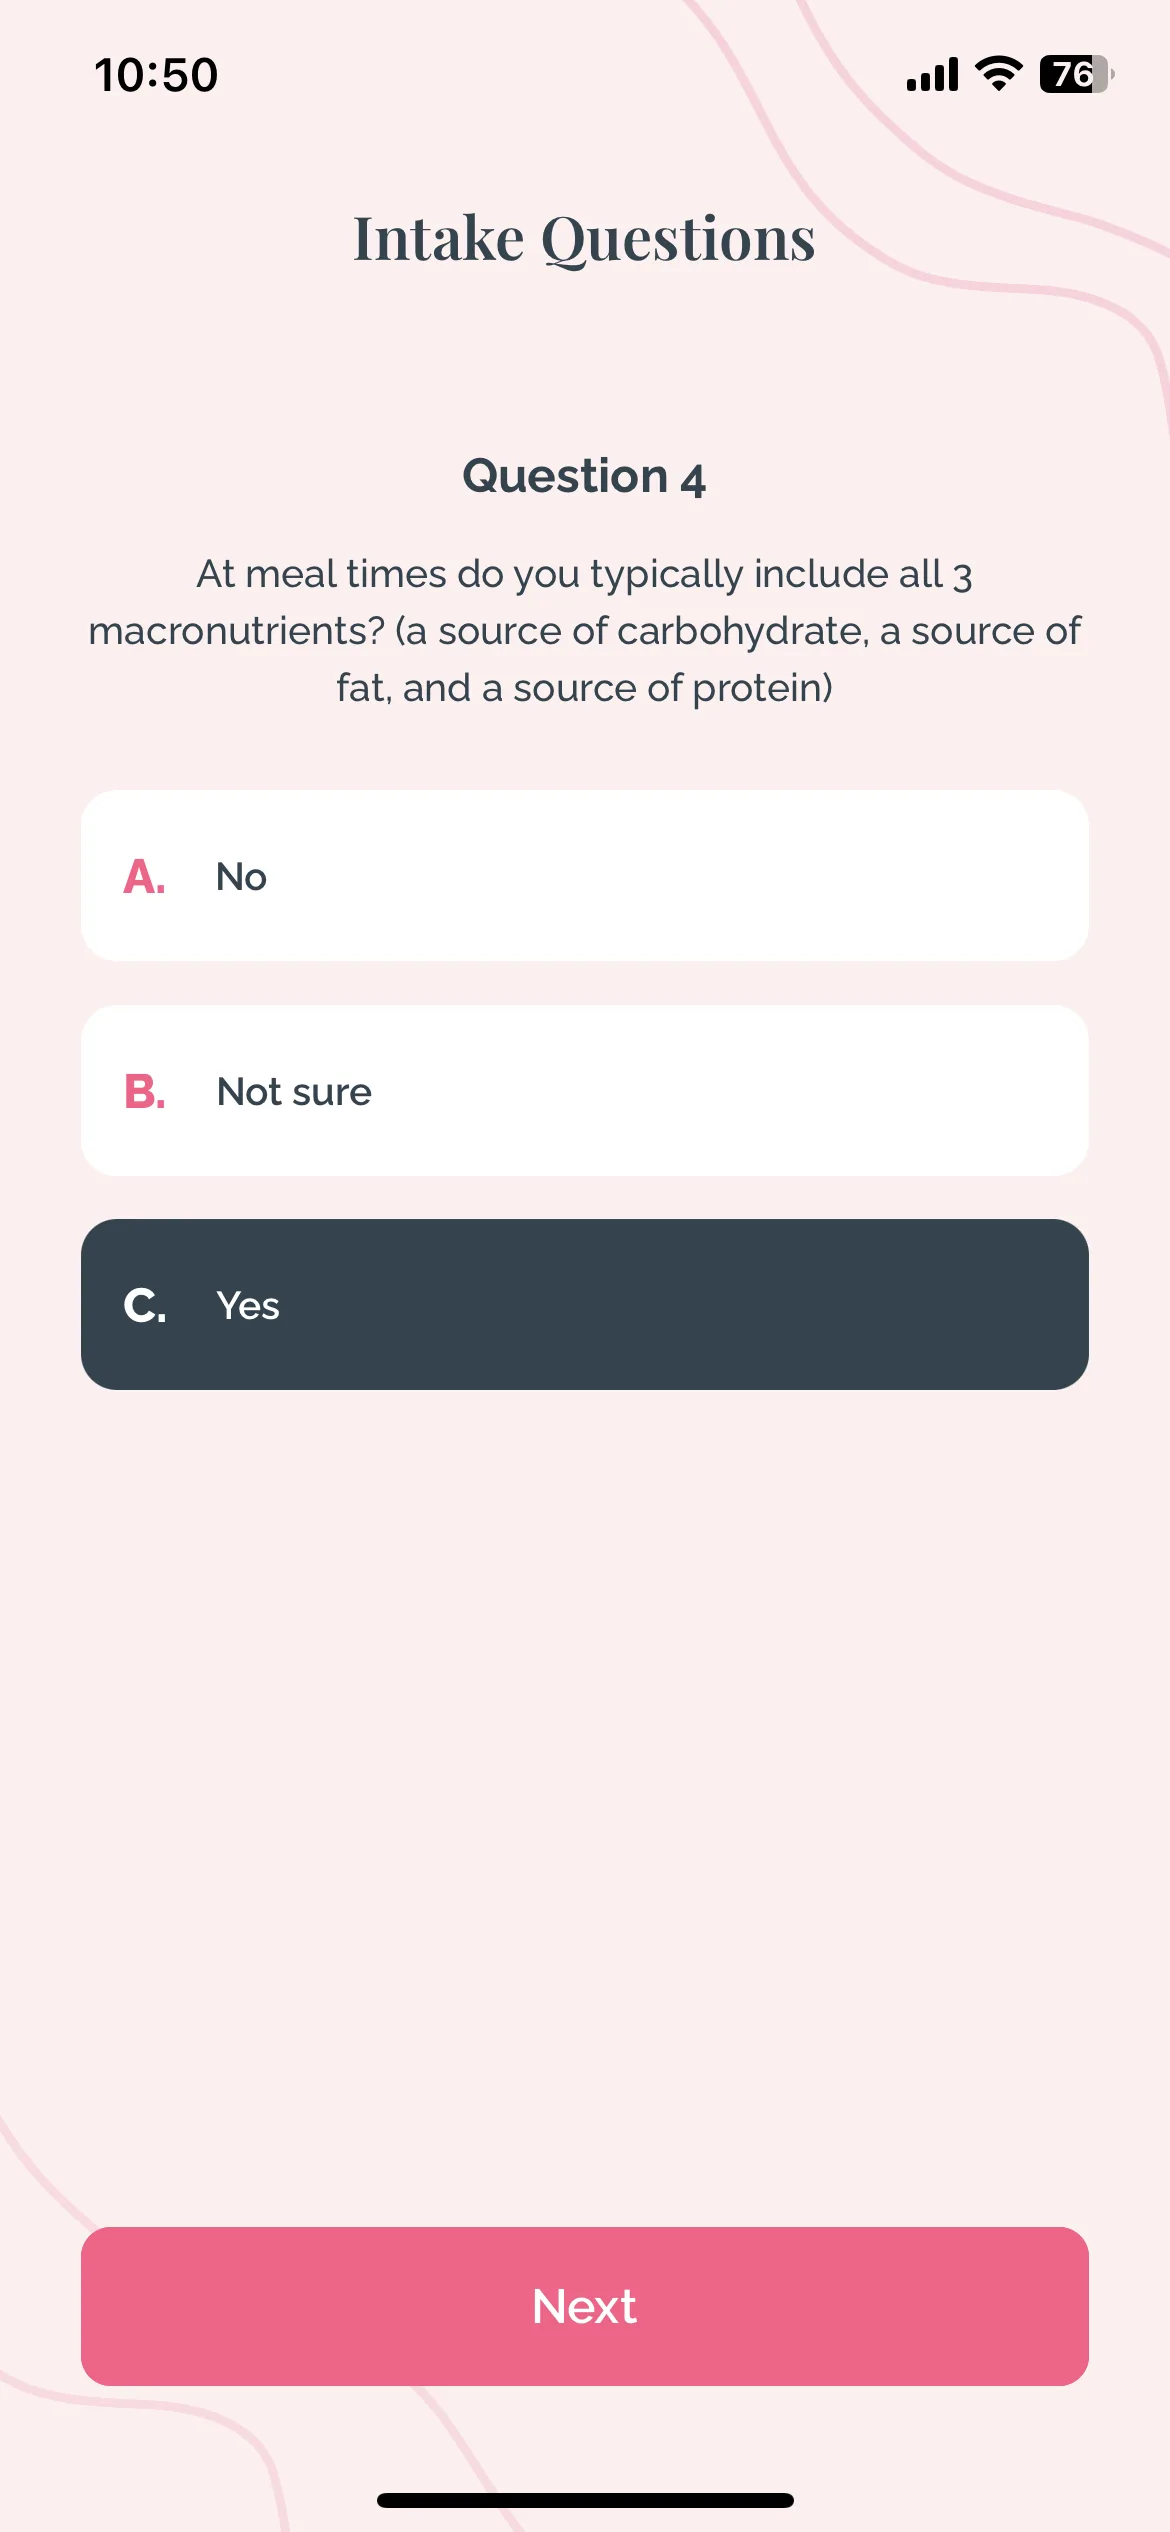Image resolution: width=1170 pixels, height=2532 pixels.
Task: Tap the Intake Questions page title
Action: point(585,240)
